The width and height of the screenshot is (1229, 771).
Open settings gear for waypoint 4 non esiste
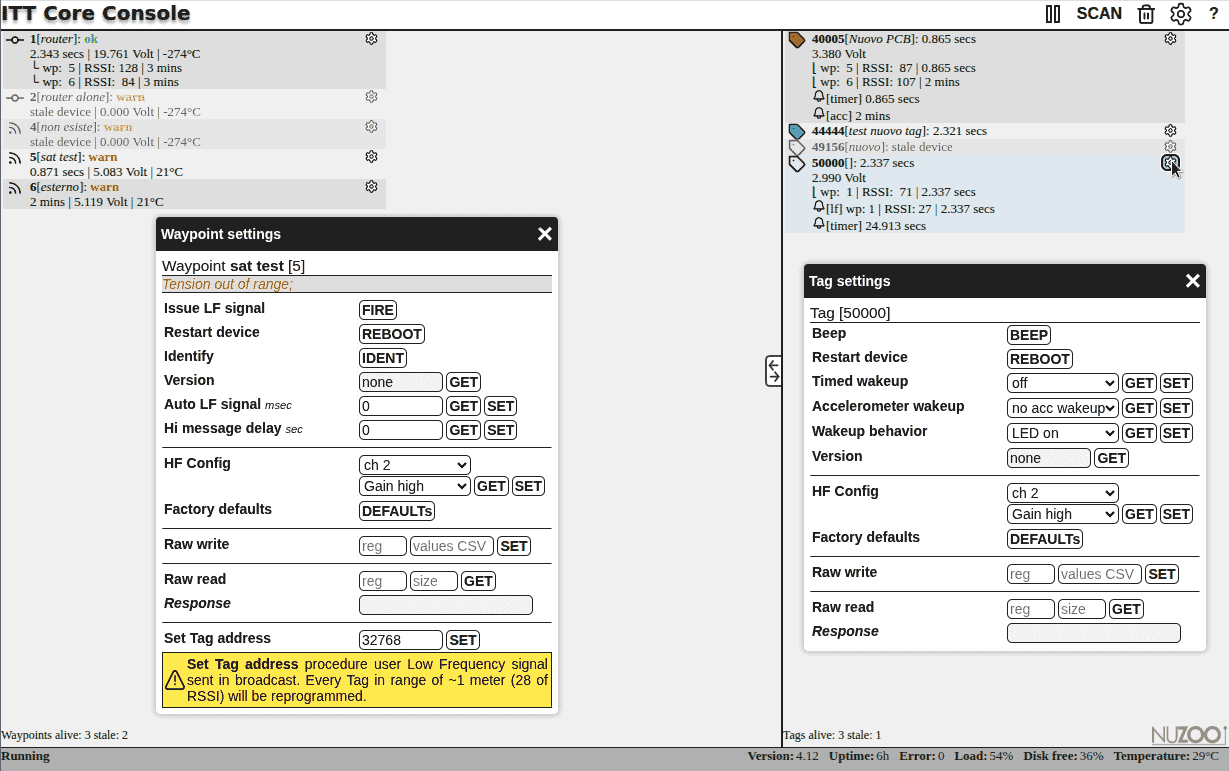pos(371,127)
